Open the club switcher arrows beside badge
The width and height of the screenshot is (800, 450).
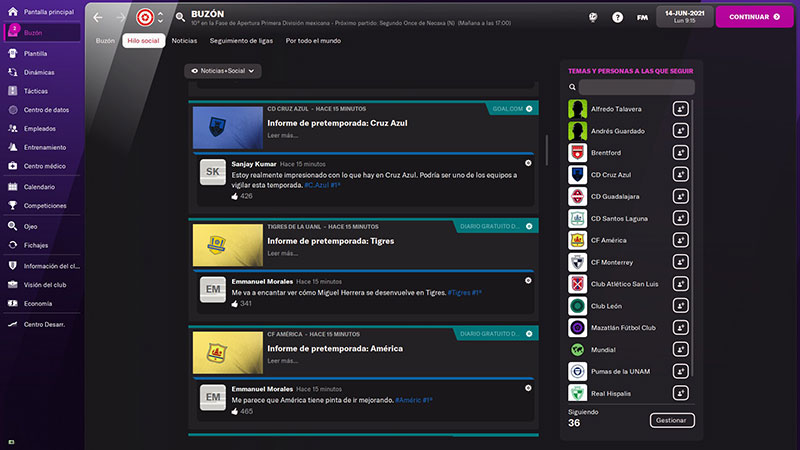(x=160, y=17)
